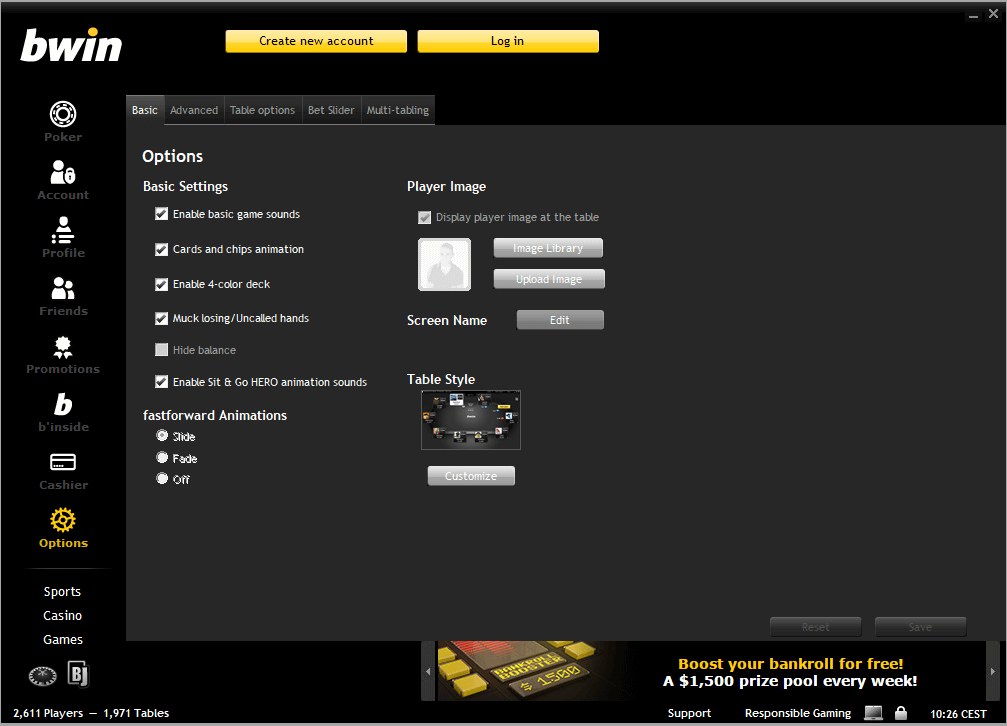Image resolution: width=1007 pixels, height=726 pixels.
Task: Select the Options gear icon
Action: click(63, 519)
